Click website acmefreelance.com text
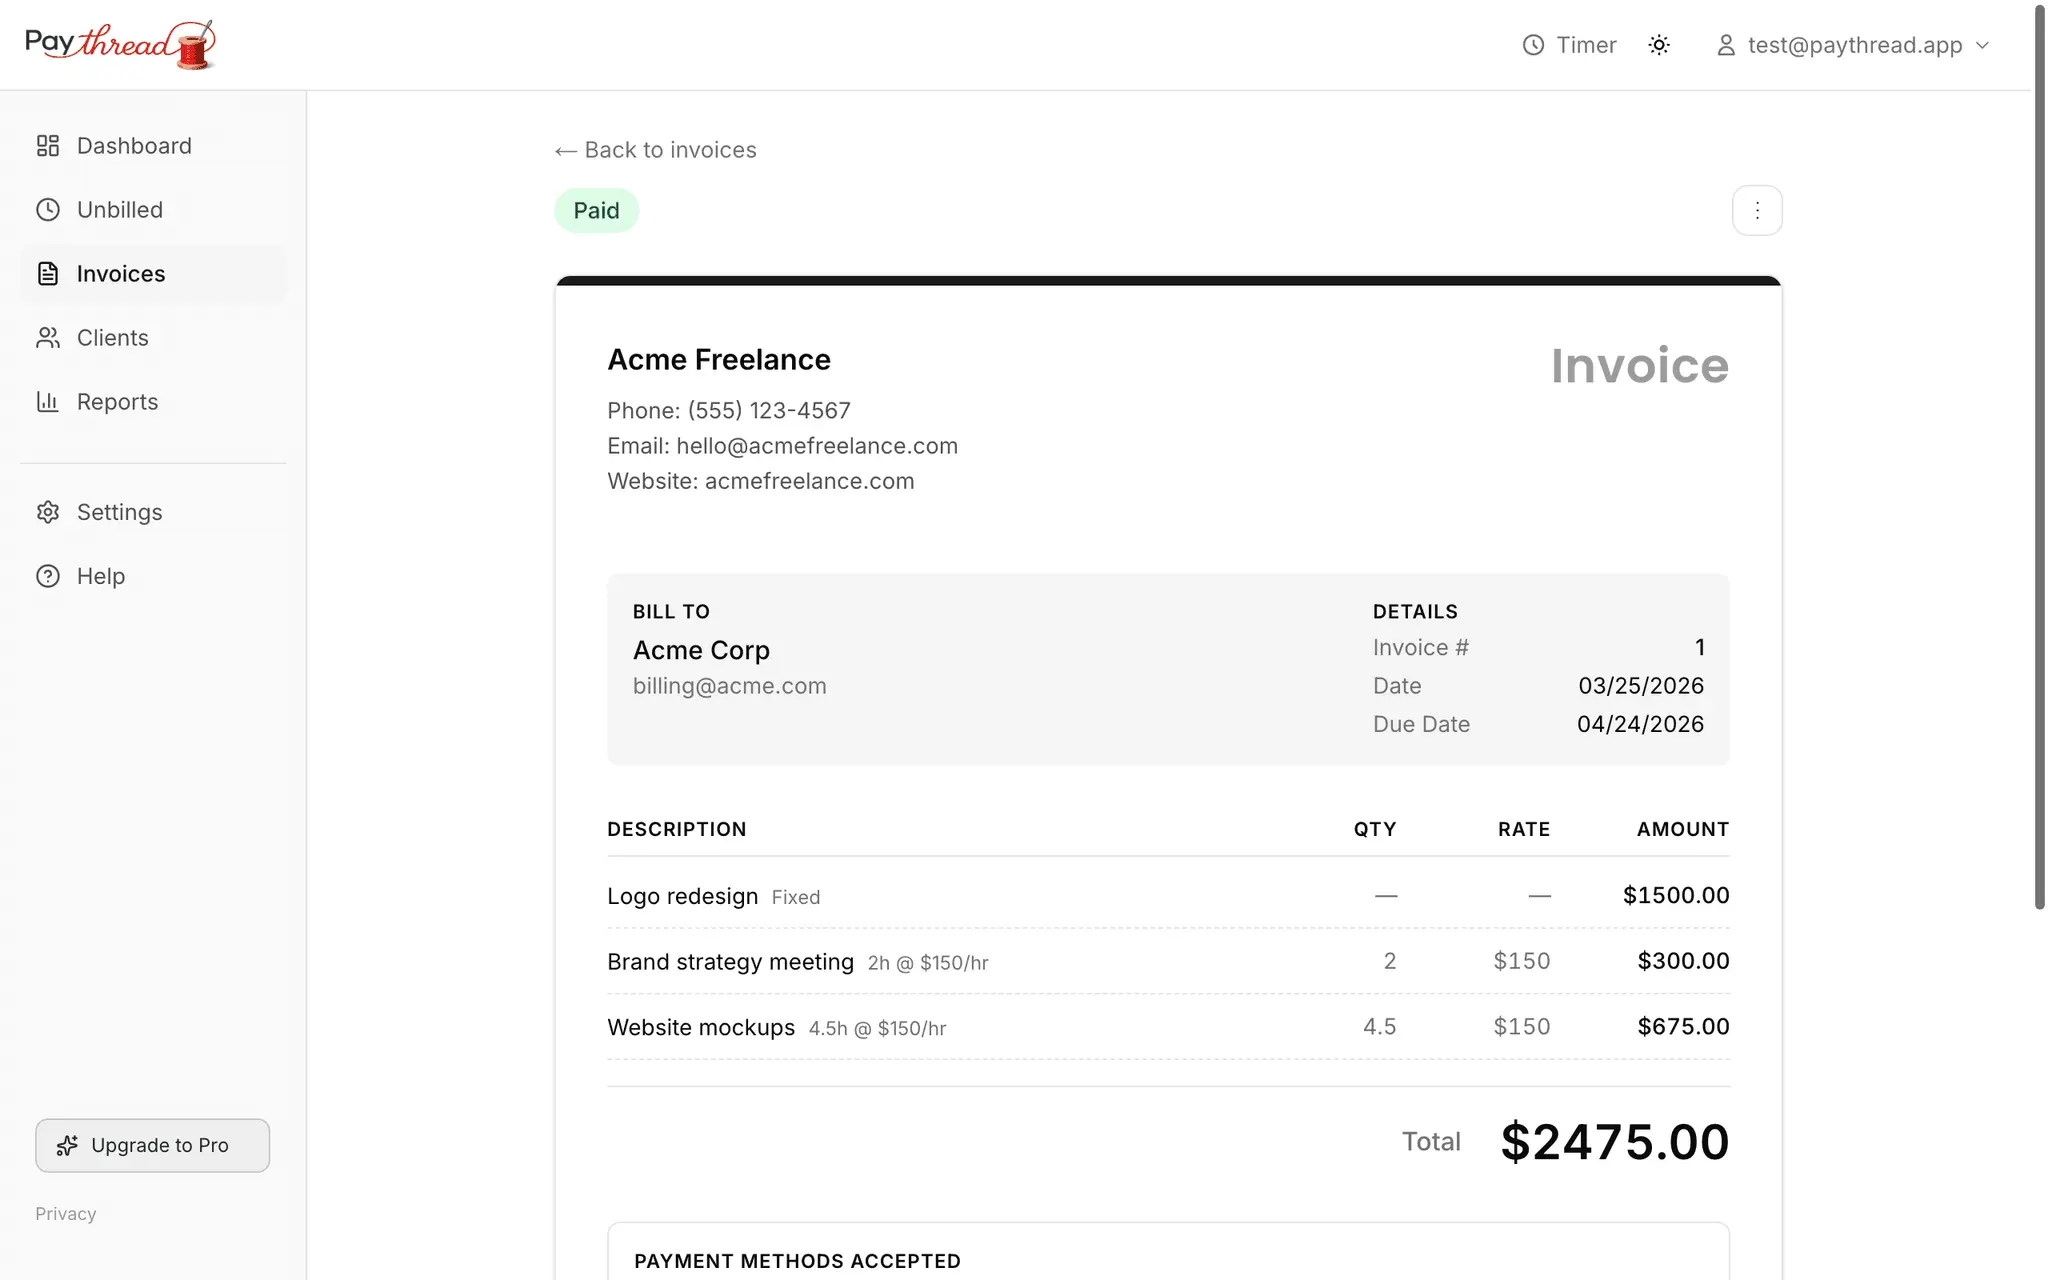The width and height of the screenshot is (2048, 1280). point(810,481)
